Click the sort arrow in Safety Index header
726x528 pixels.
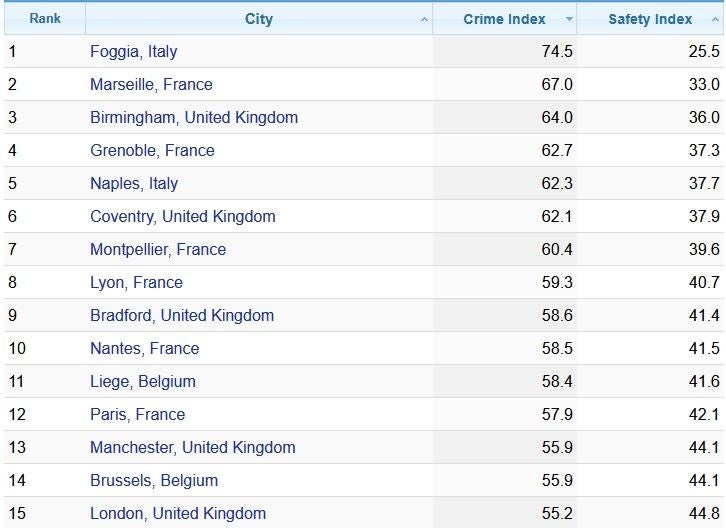715,19
